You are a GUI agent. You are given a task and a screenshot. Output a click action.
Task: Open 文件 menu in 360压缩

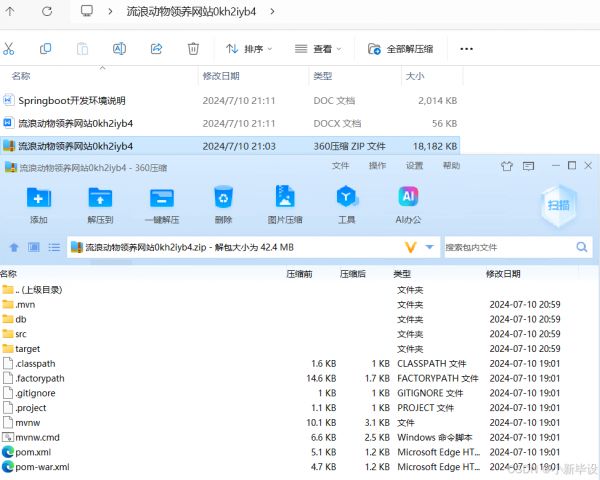click(340, 166)
